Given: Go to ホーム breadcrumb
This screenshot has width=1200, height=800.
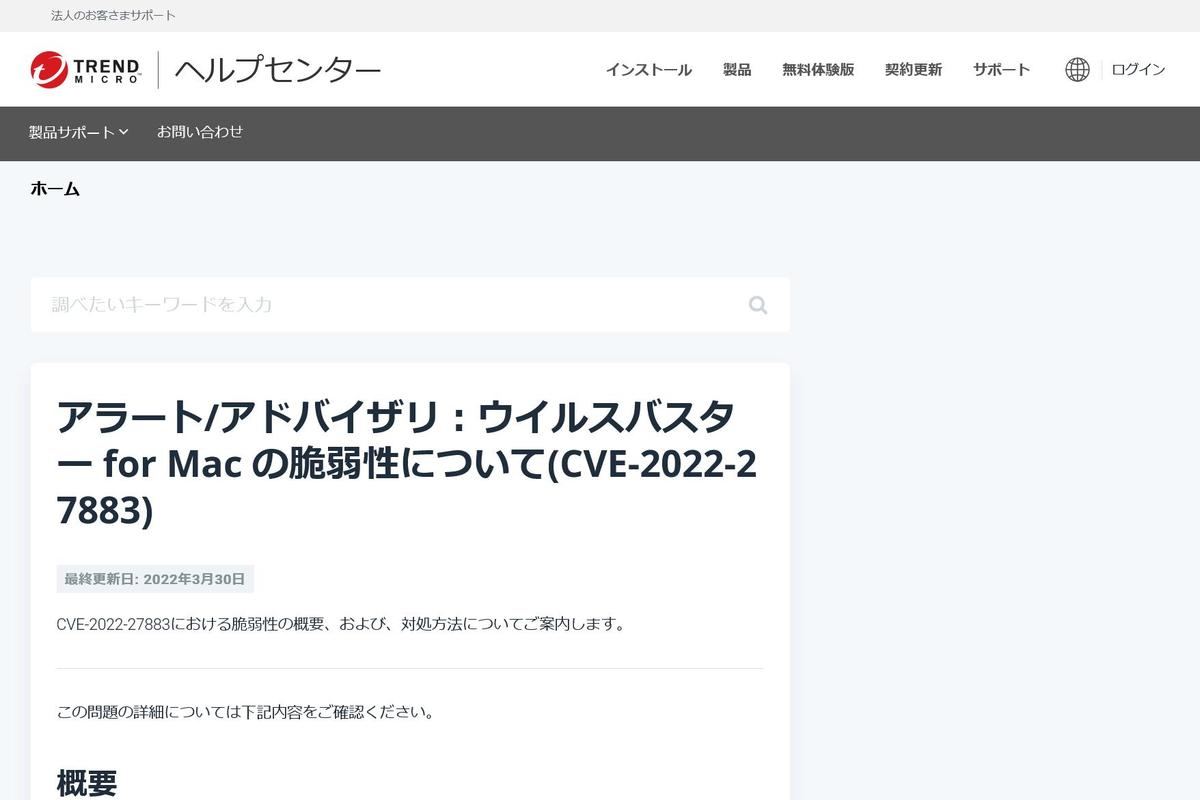Looking at the screenshot, I should click(55, 188).
